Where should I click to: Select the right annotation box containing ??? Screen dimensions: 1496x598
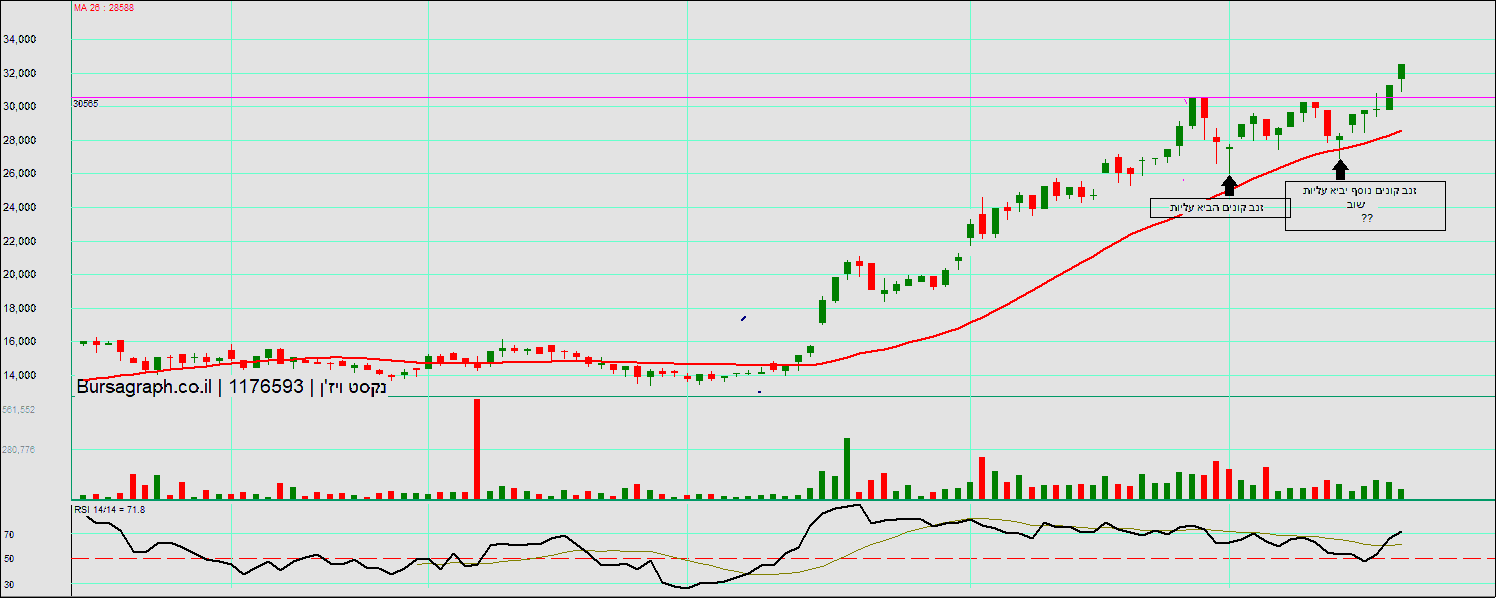(x=1365, y=206)
